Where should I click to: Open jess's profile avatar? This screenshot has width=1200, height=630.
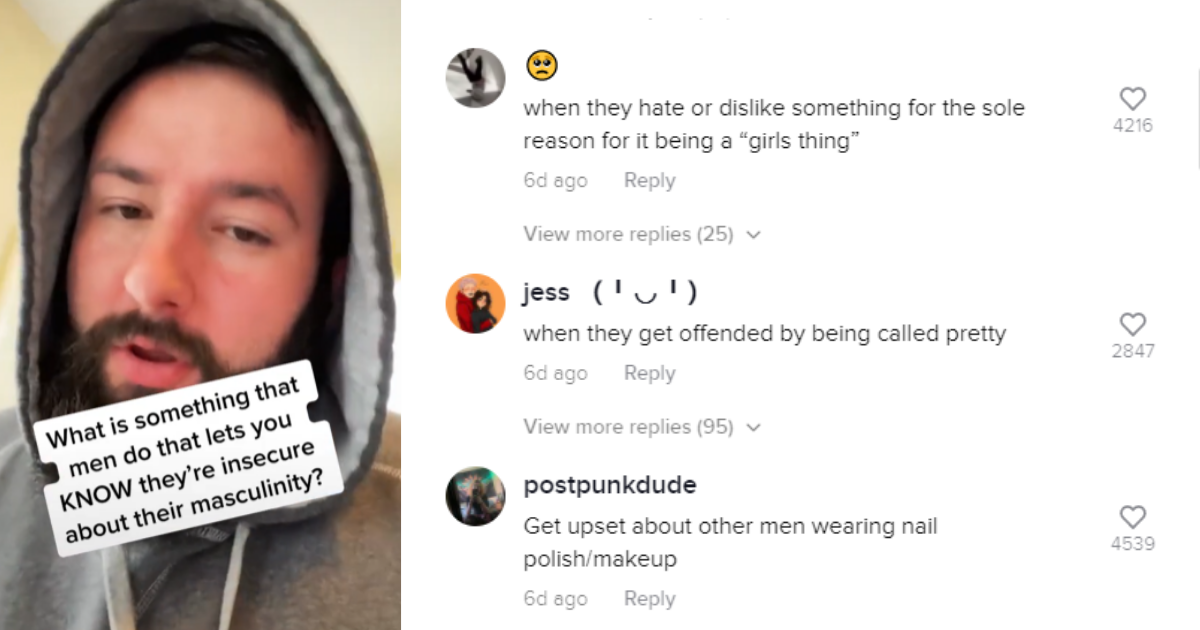[475, 303]
